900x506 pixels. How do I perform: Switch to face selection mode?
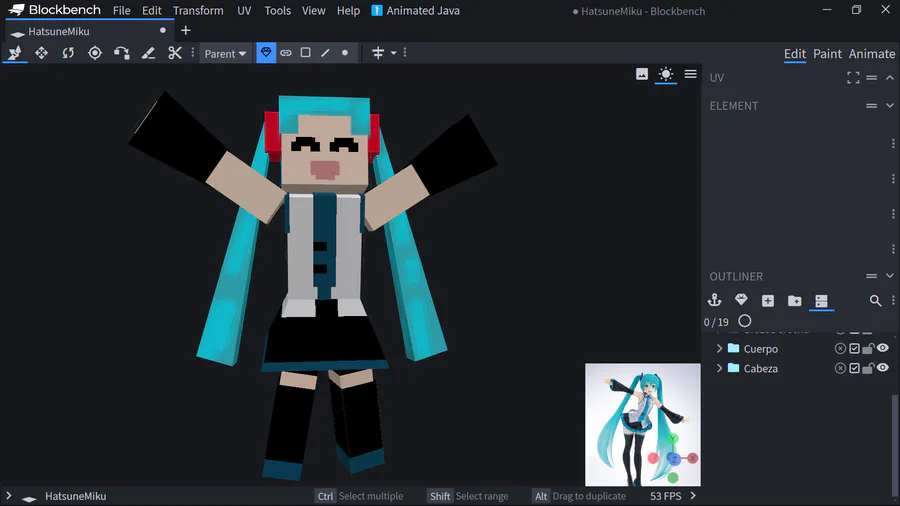(x=305, y=53)
